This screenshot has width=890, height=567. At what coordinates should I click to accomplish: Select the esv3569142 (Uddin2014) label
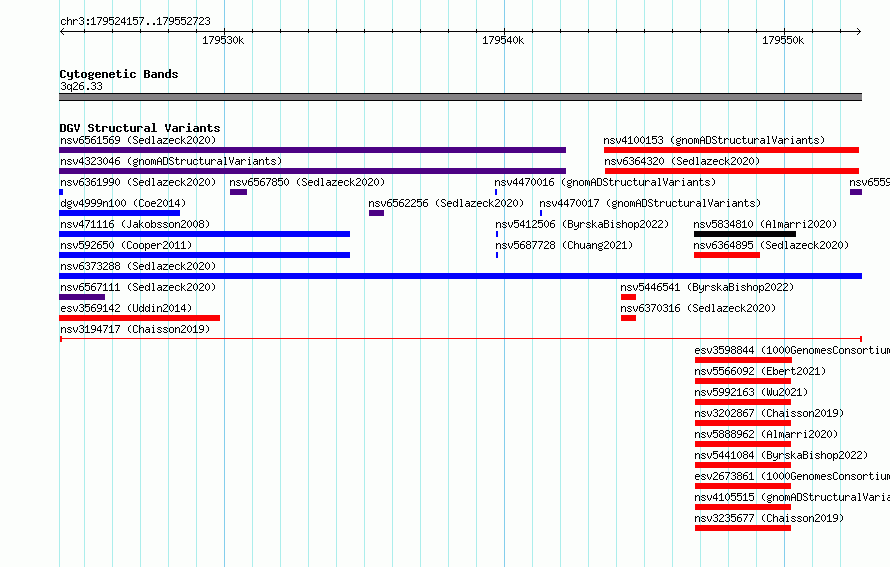point(126,308)
